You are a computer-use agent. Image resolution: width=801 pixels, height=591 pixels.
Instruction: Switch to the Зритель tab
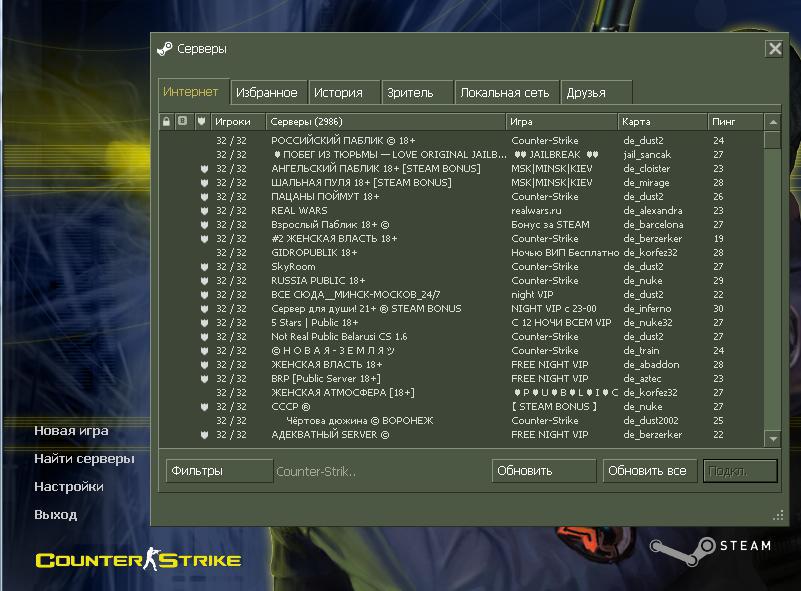coord(417,92)
